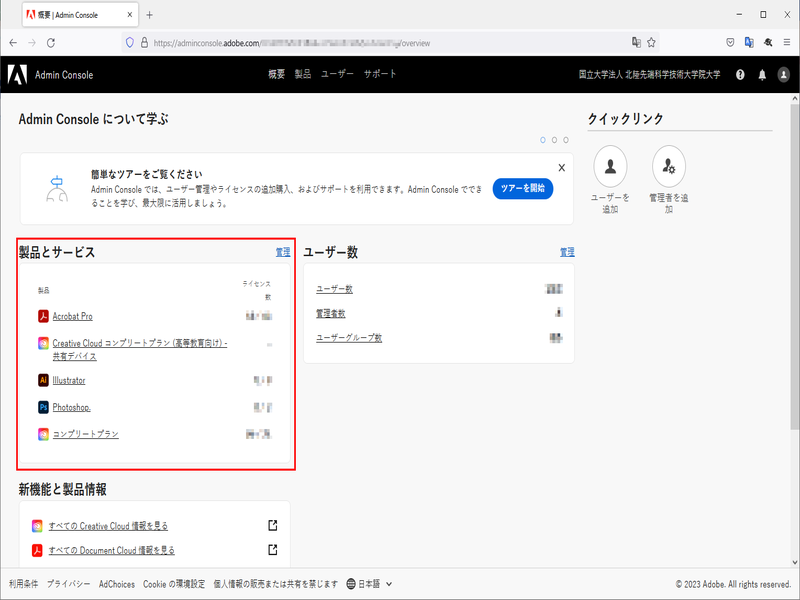Click プライバシー footer link
Image resolution: width=800 pixels, height=600 pixels.
coord(69,584)
